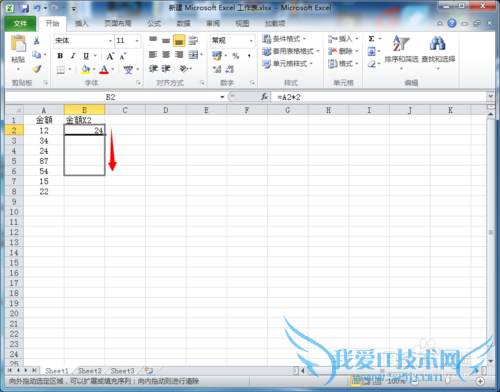Increase font size with large A
This screenshot has height=392, width=500.
point(110,56)
